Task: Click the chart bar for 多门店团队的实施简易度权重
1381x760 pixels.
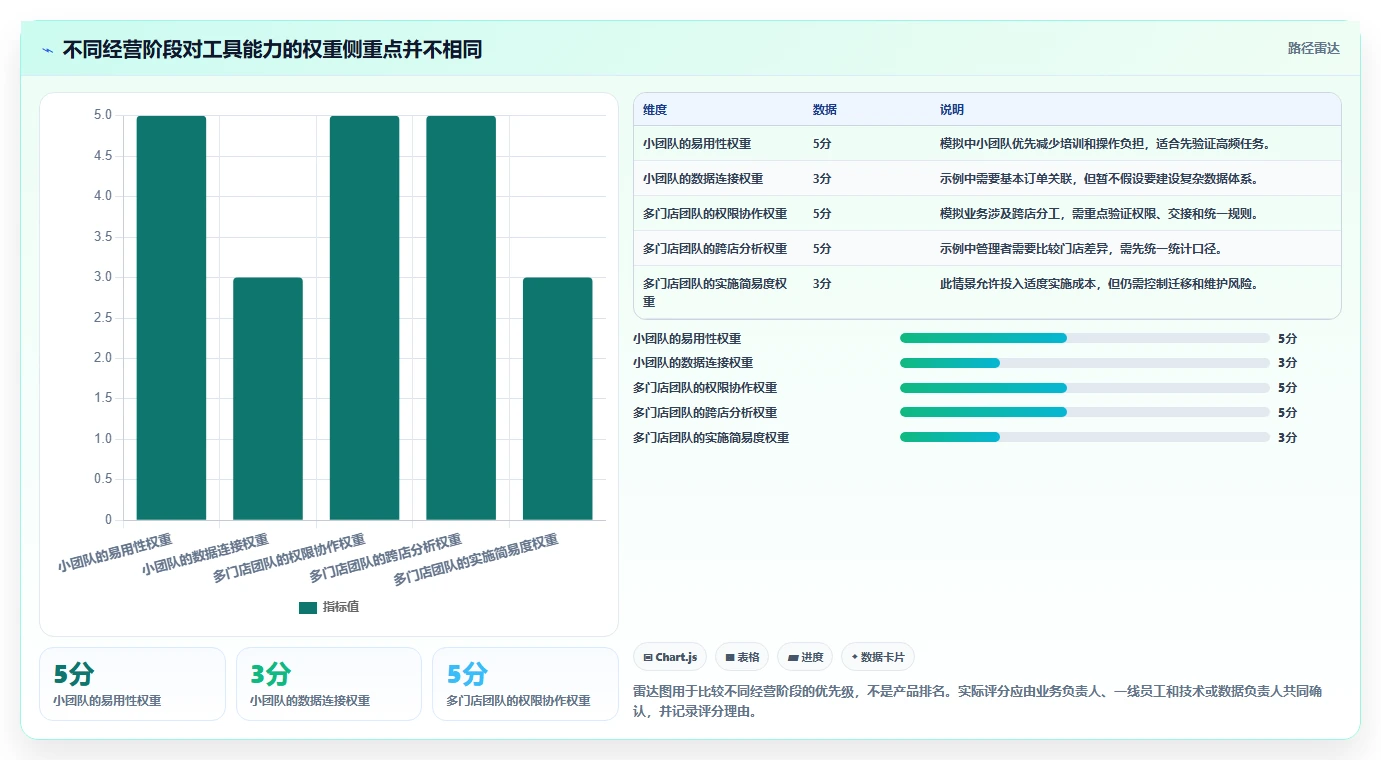Action: point(558,399)
